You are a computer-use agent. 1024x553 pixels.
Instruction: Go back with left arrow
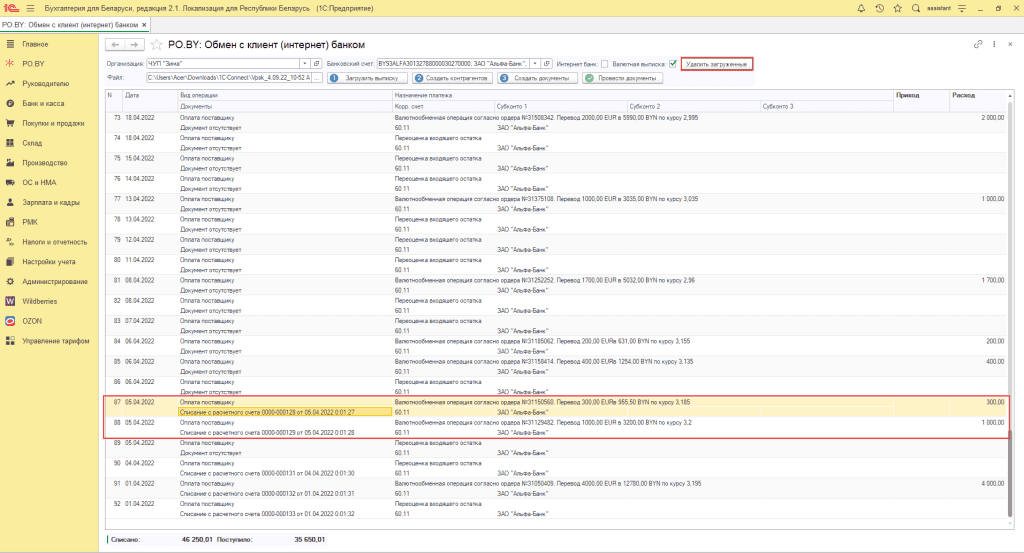tap(115, 45)
